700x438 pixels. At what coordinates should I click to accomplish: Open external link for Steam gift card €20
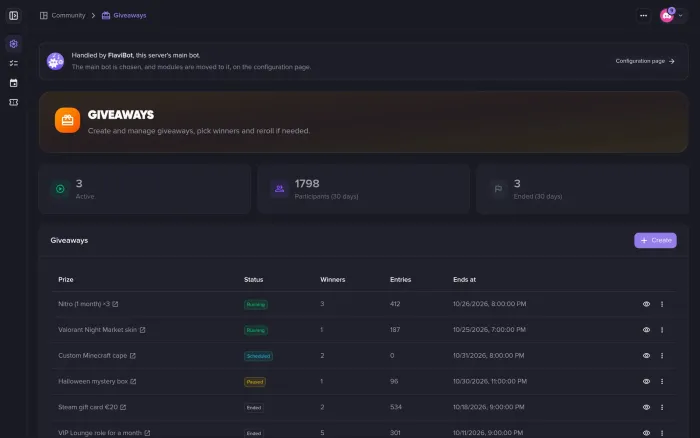(x=123, y=407)
